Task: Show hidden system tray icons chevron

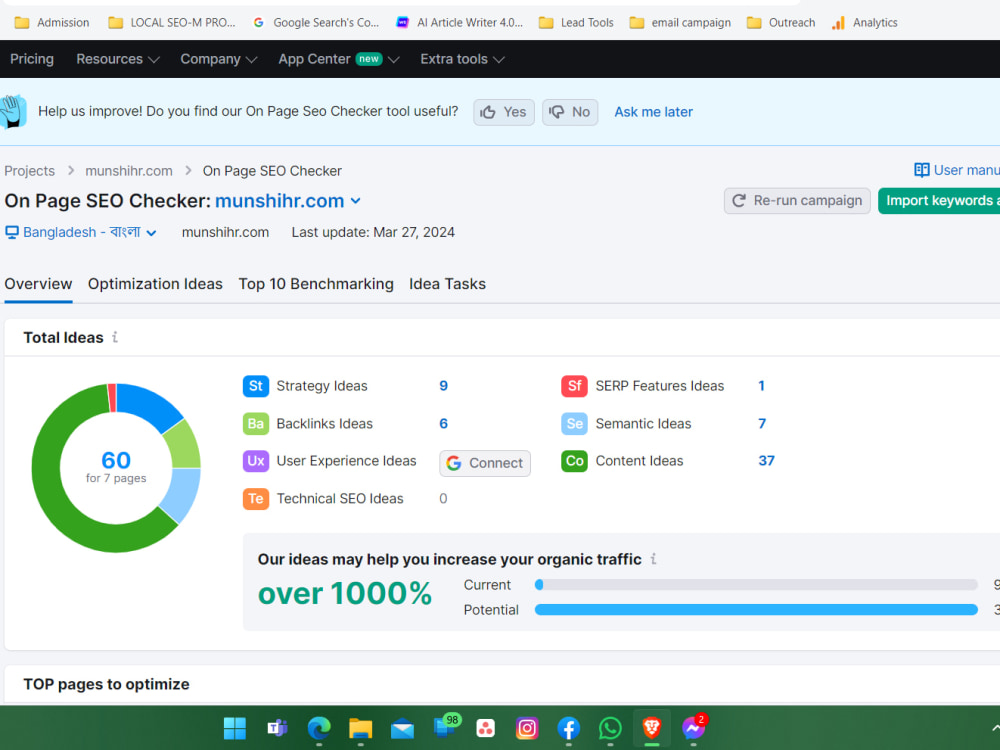Action: (995, 728)
